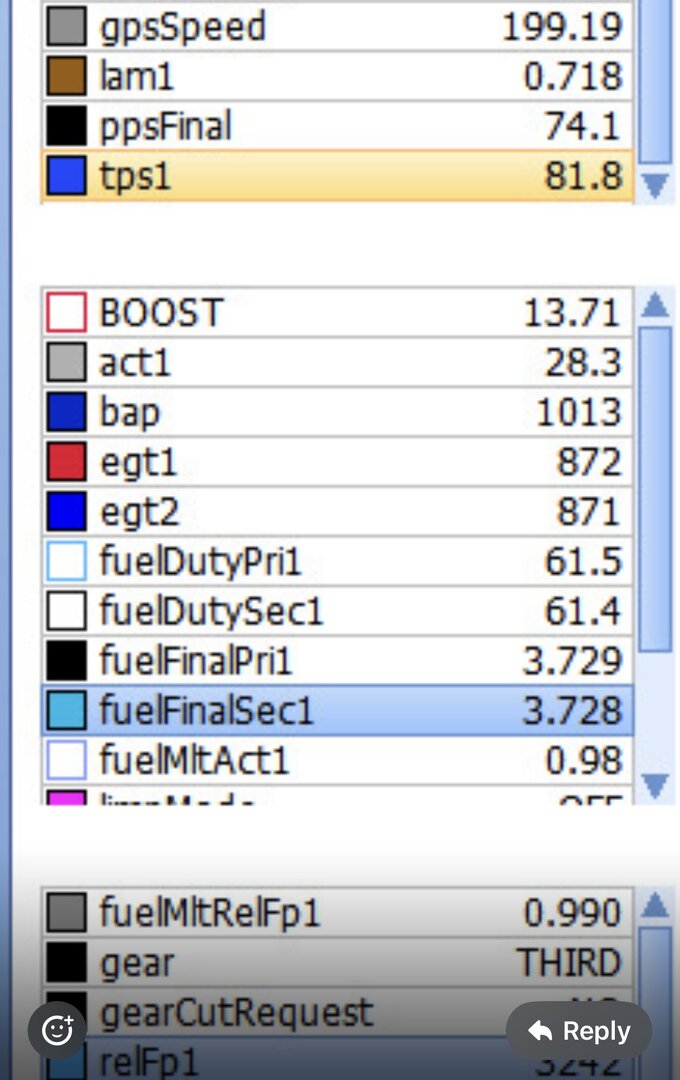Click the black fuelFinalPri1 color swatch
This screenshot has height=1080, width=680.
coord(67,660)
